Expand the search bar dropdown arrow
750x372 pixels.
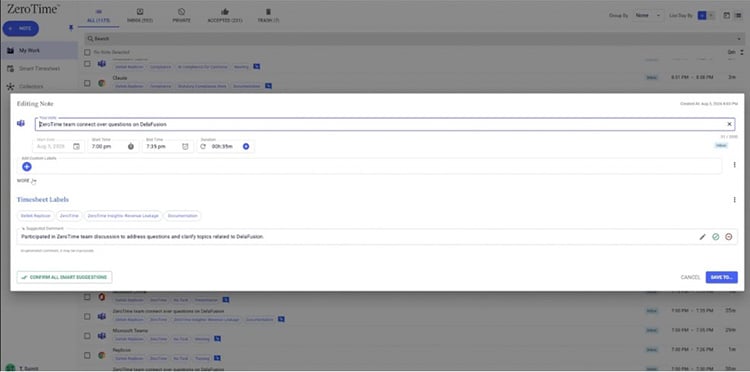point(739,39)
